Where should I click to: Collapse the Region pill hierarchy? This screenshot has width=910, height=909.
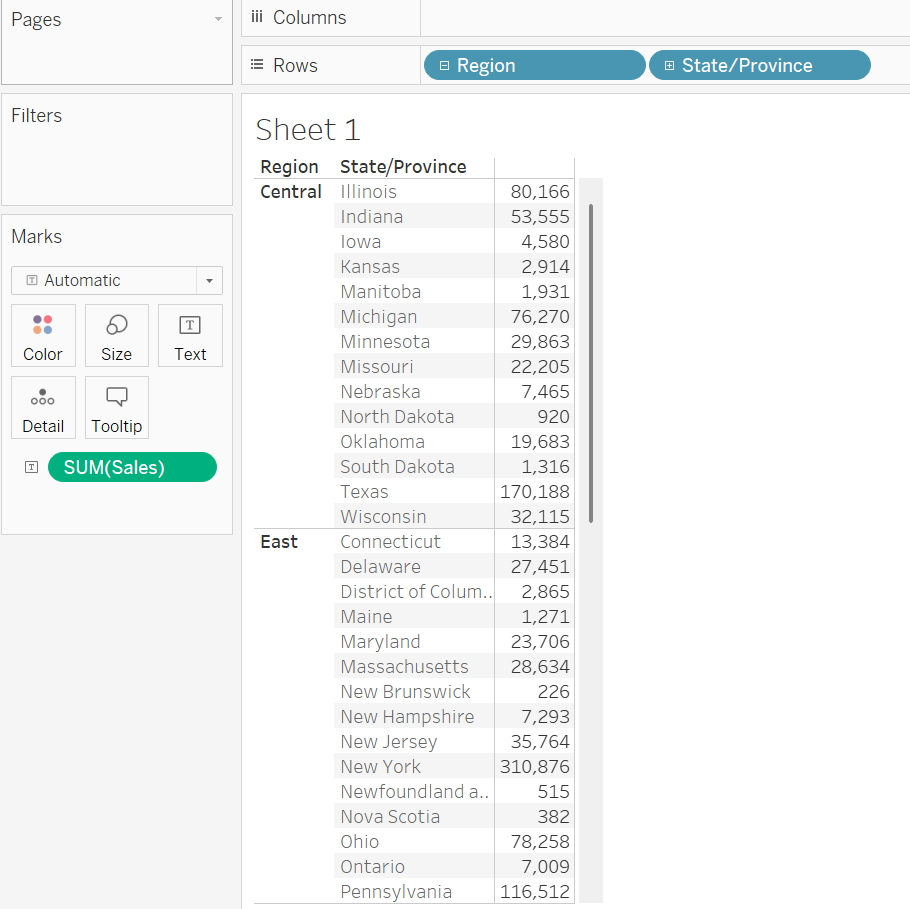coord(444,66)
